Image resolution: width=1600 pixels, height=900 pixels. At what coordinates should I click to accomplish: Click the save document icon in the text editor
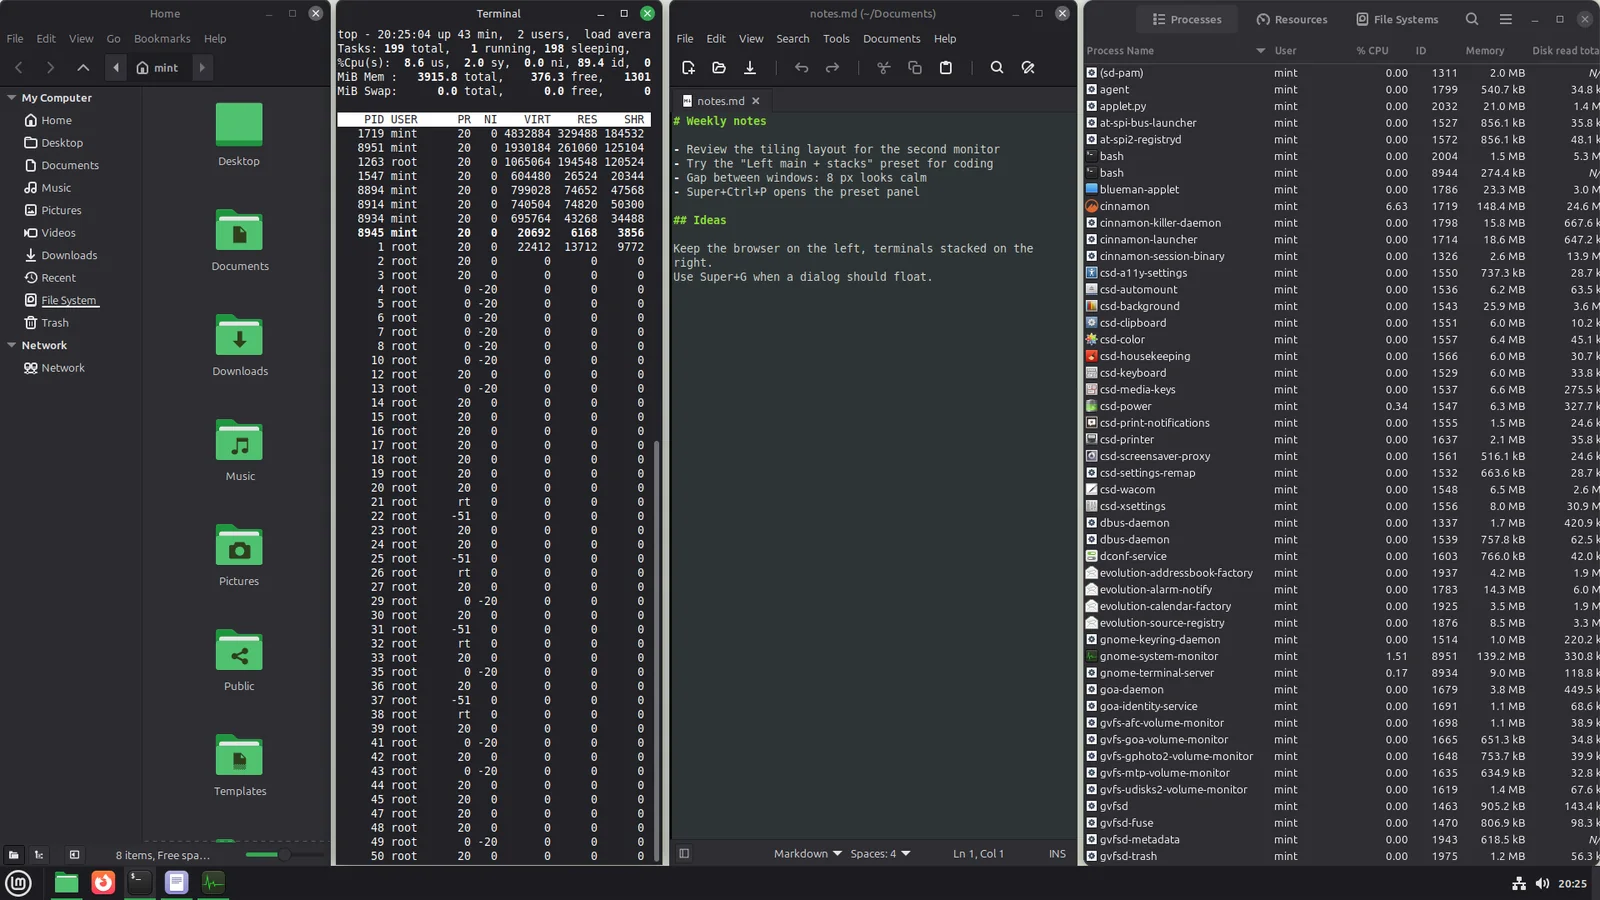pyautogui.click(x=750, y=68)
